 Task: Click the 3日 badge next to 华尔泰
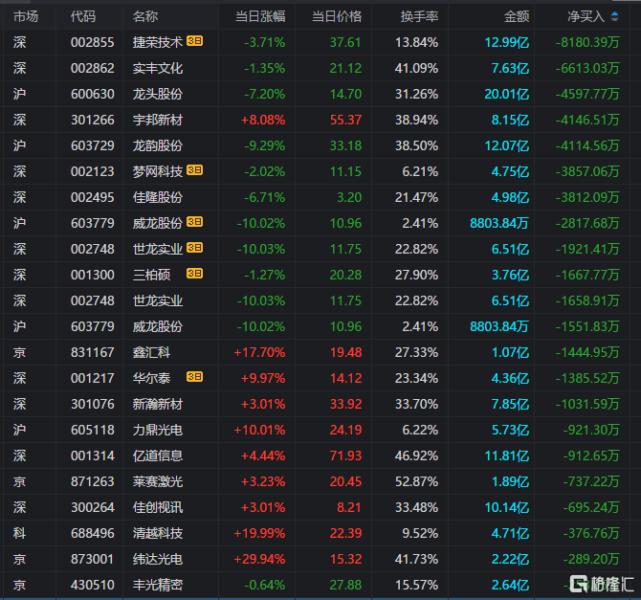click(195, 377)
